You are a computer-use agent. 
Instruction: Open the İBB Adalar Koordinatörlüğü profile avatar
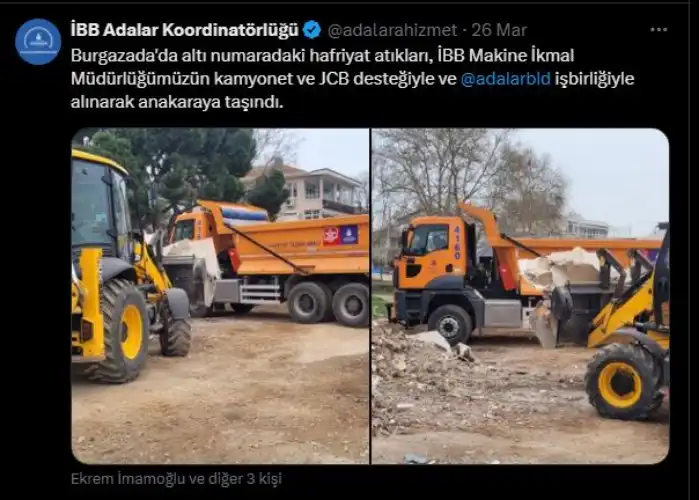click(38, 41)
